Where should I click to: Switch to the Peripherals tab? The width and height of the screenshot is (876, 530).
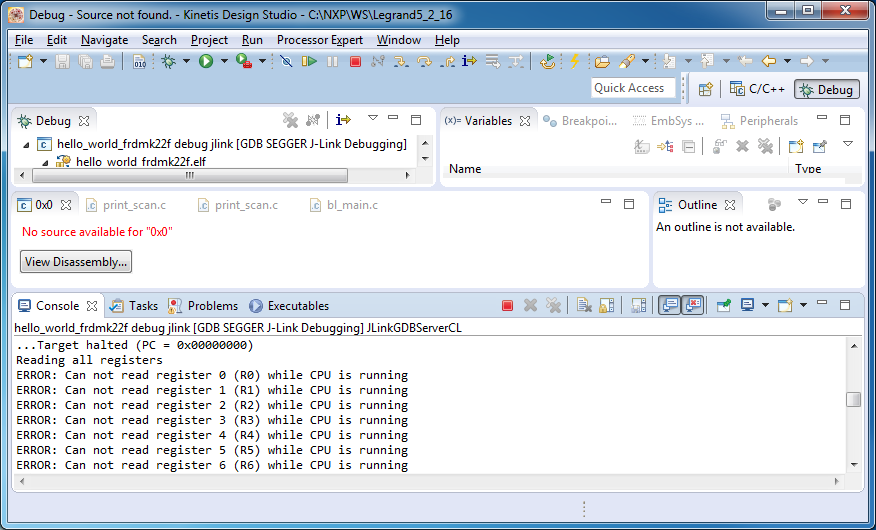(x=759, y=121)
